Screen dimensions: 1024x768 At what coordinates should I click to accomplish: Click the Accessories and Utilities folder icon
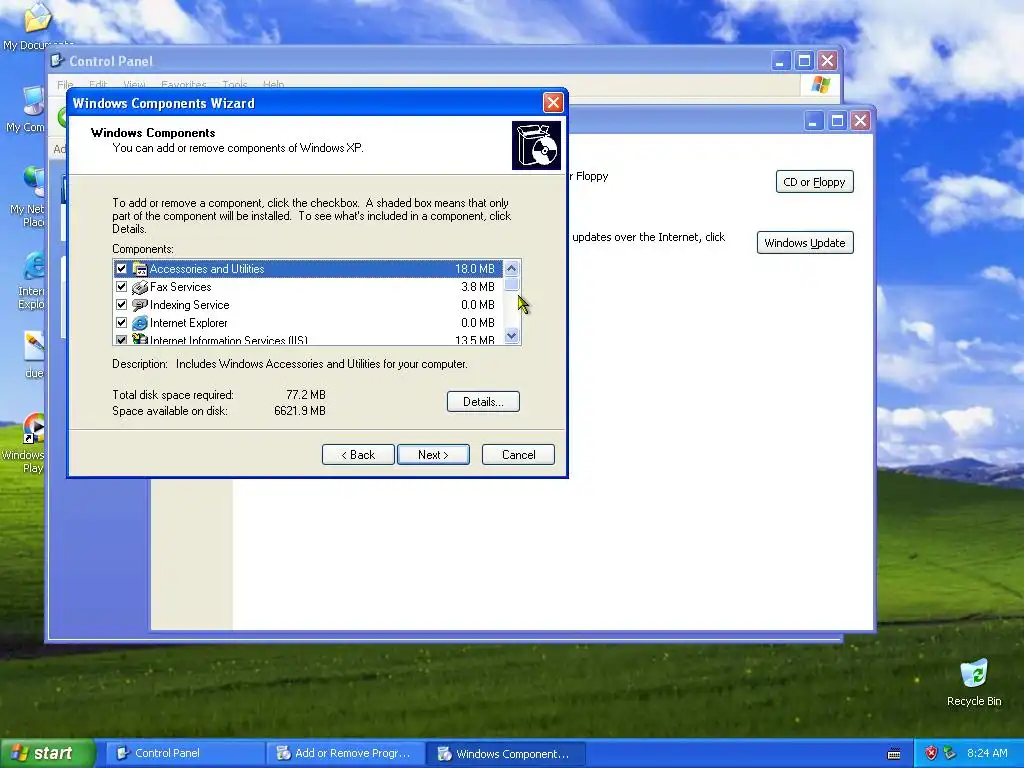click(140, 268)
